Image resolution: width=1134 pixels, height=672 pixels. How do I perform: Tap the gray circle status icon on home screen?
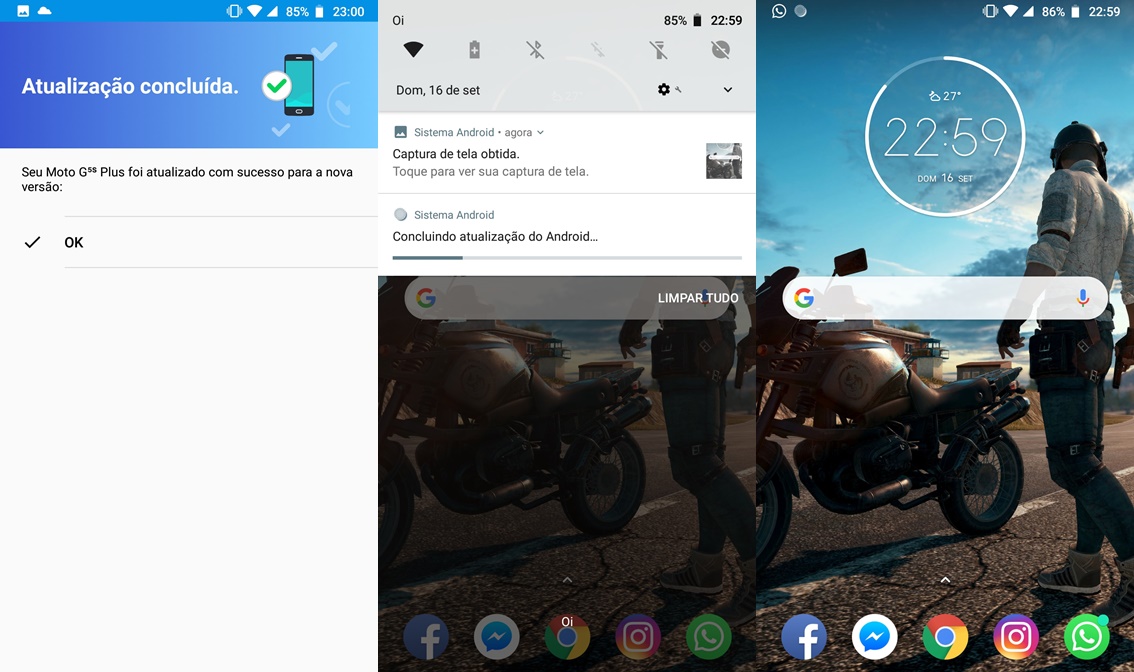[801, 11]
